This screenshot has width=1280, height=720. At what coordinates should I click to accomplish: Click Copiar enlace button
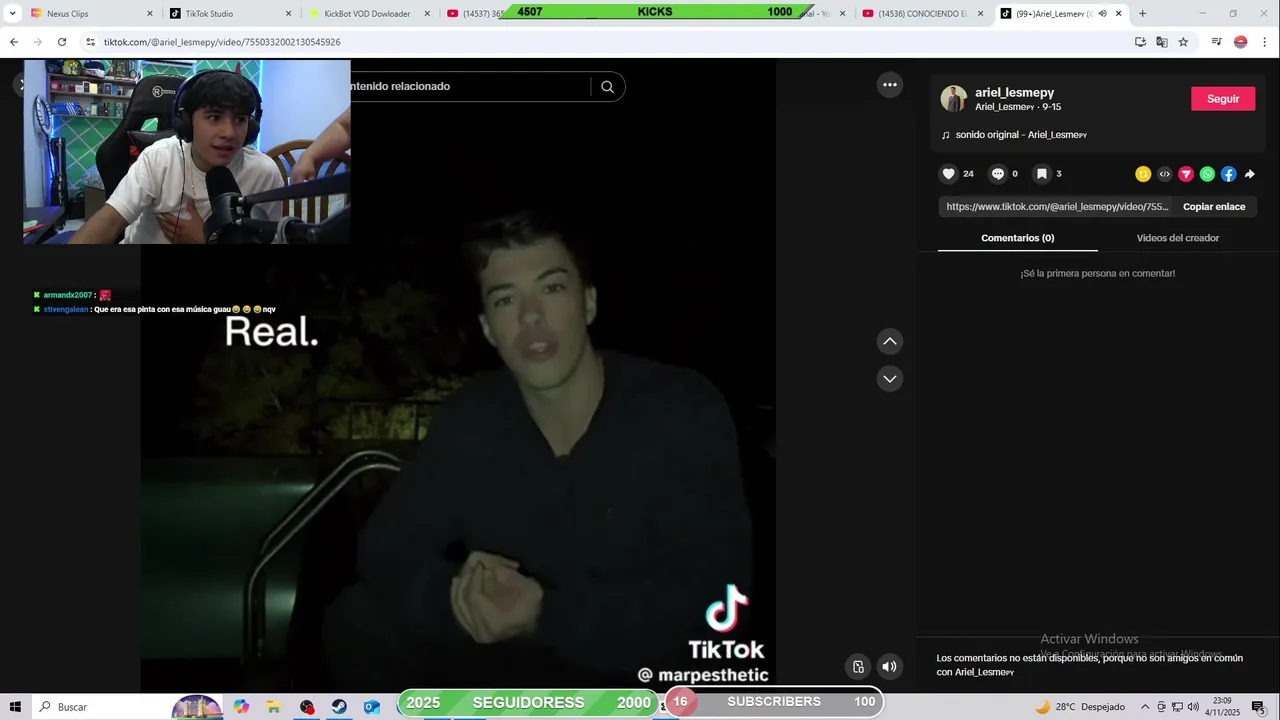[1214, 207]
